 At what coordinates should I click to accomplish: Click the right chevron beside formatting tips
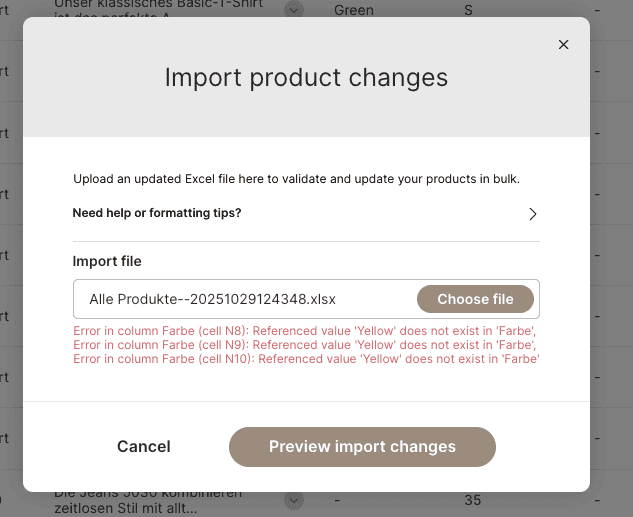[533, 214]
